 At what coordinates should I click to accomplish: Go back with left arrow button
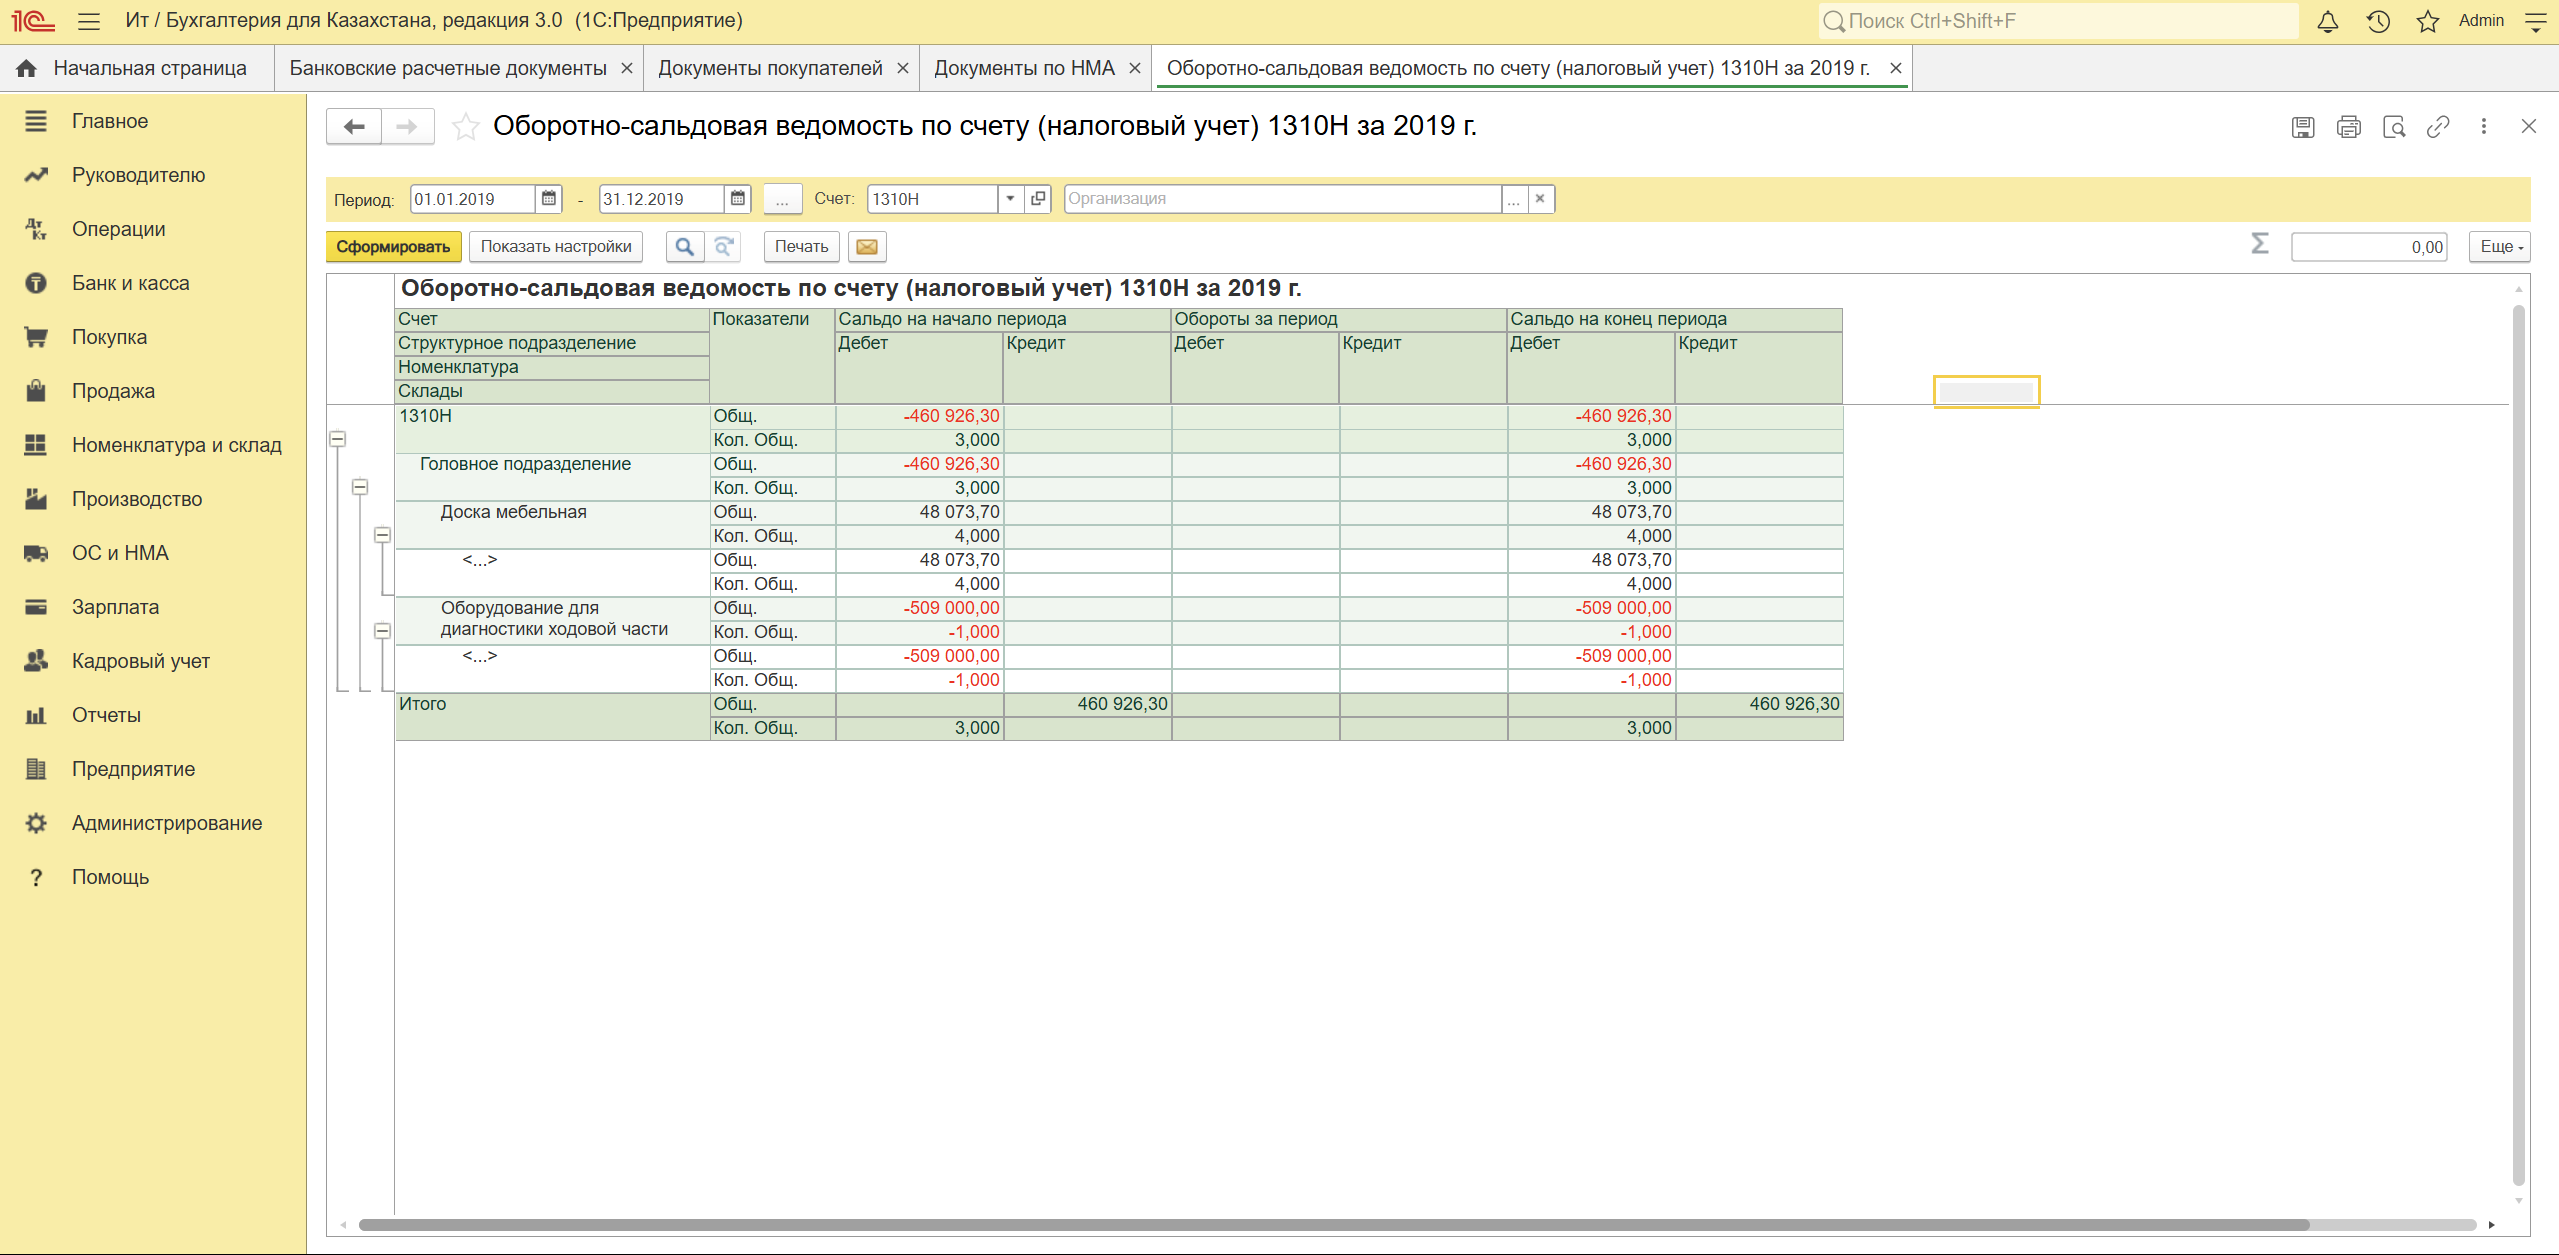[x=354, y=126]
